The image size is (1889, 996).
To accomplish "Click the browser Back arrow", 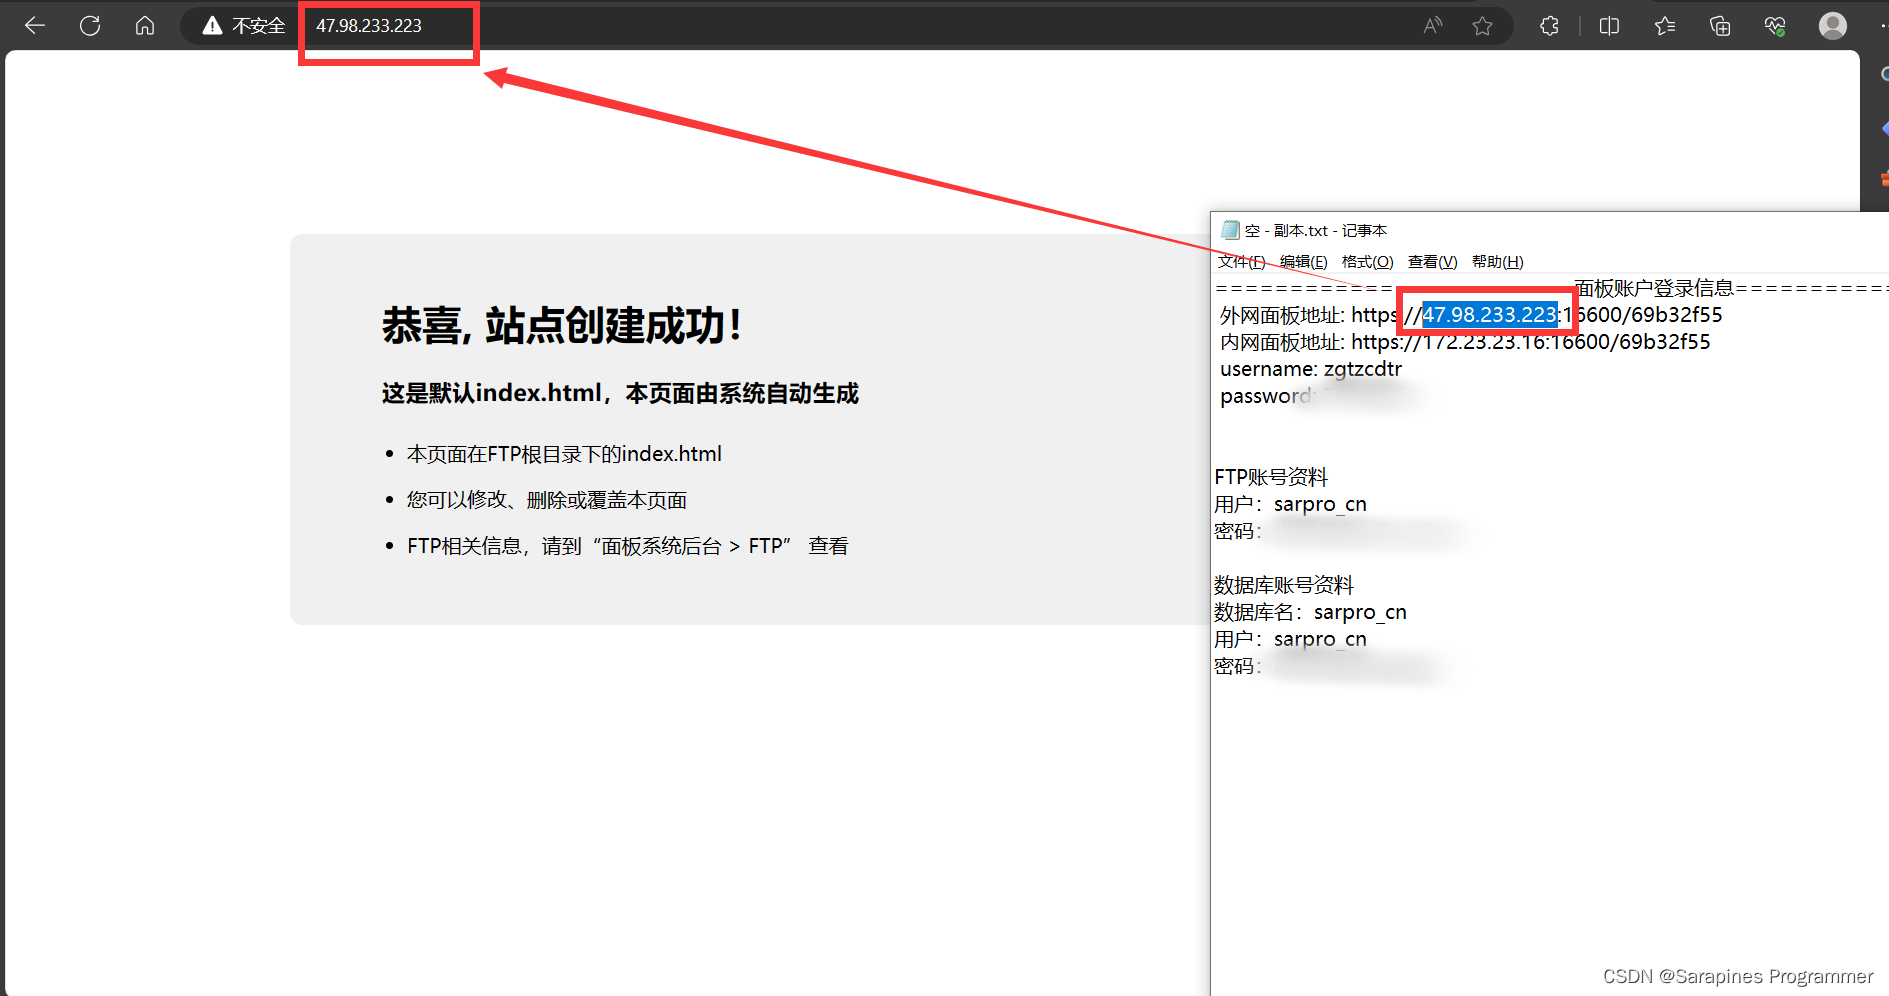I will point(35,26).
